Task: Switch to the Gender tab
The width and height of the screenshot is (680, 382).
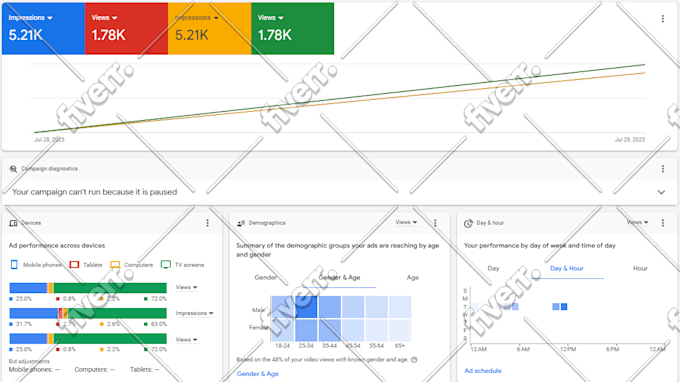Action: tap(265, 278)
